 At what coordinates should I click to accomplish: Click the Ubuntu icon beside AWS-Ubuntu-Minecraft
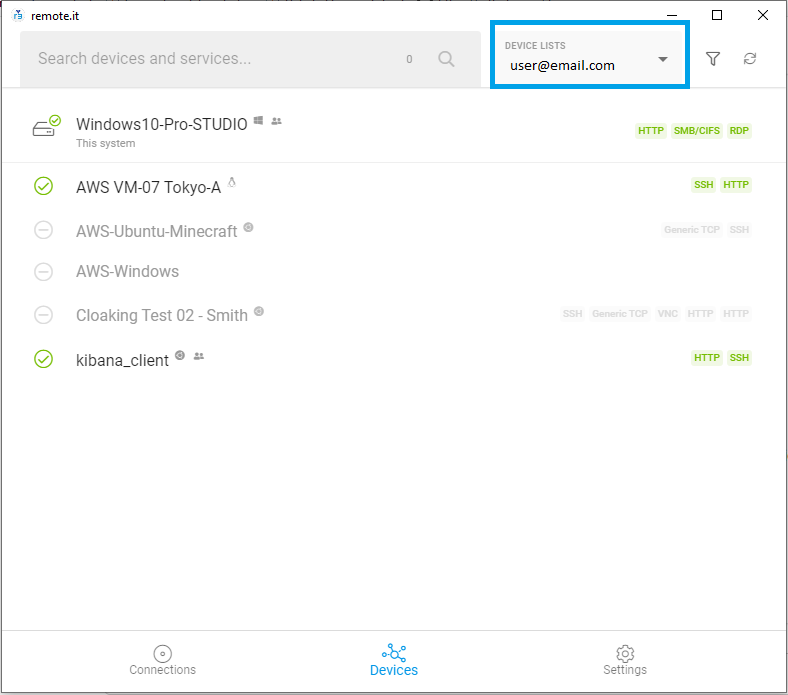pyautogui.click(x=248, y=227)
